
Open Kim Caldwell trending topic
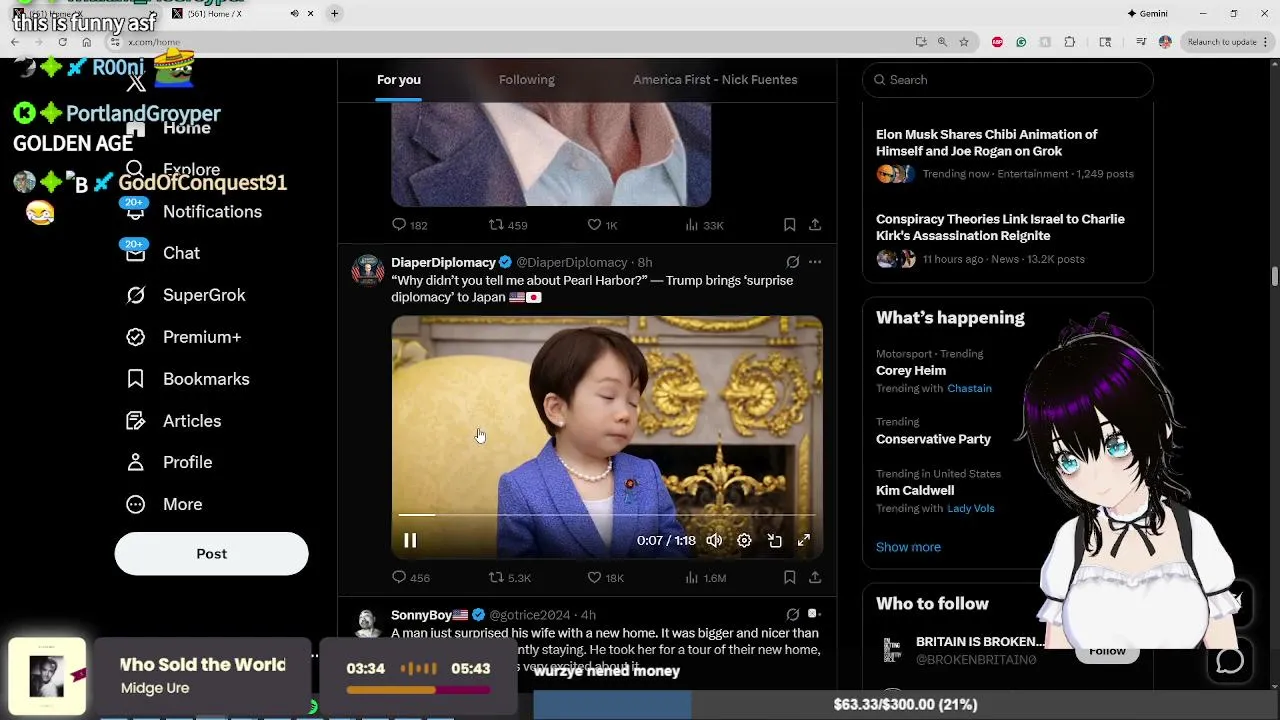point(915,490)
